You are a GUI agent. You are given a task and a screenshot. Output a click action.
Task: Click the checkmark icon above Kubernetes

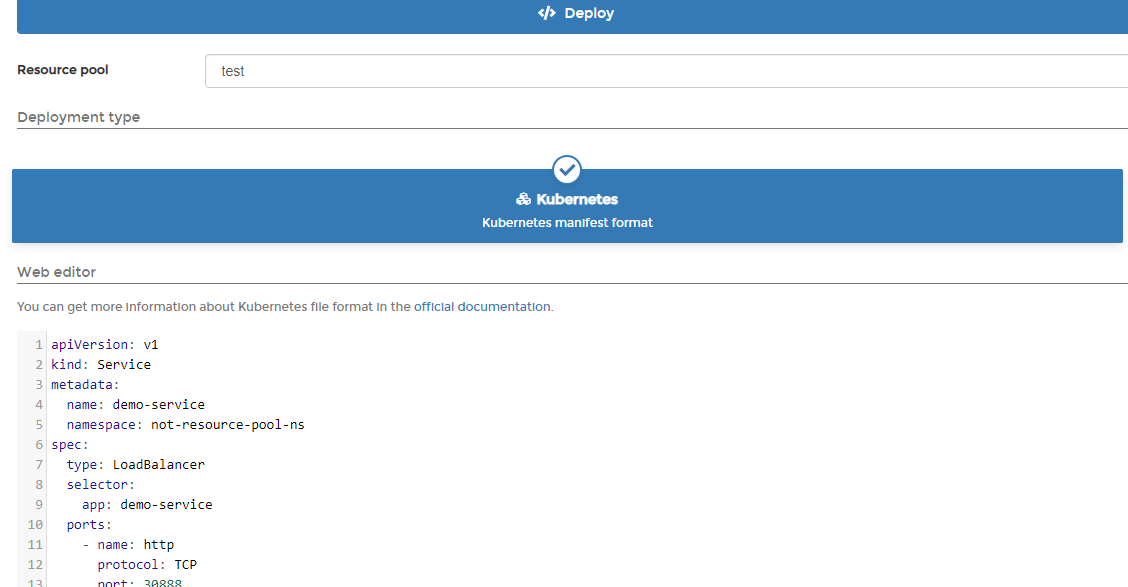click(x=567, y=170)
